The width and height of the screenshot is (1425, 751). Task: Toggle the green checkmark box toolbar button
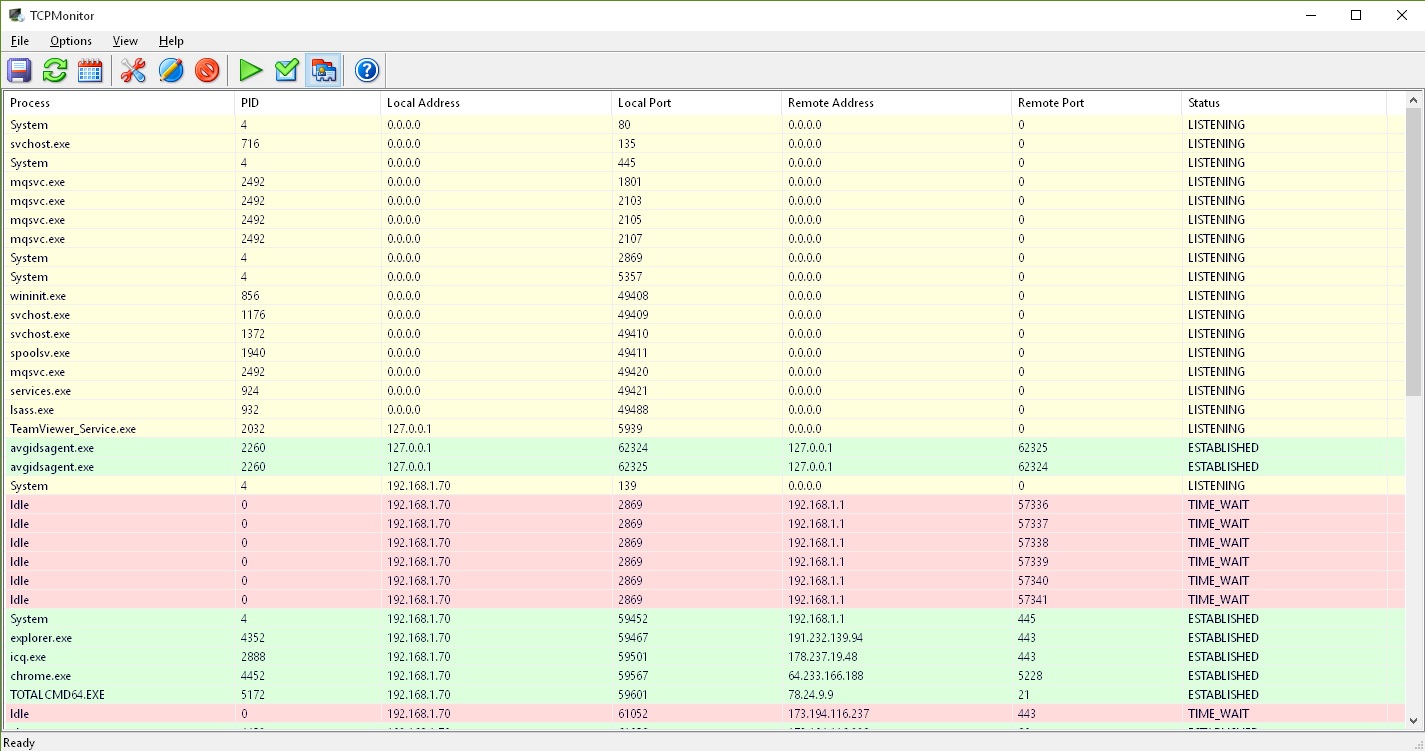(287, 70)
